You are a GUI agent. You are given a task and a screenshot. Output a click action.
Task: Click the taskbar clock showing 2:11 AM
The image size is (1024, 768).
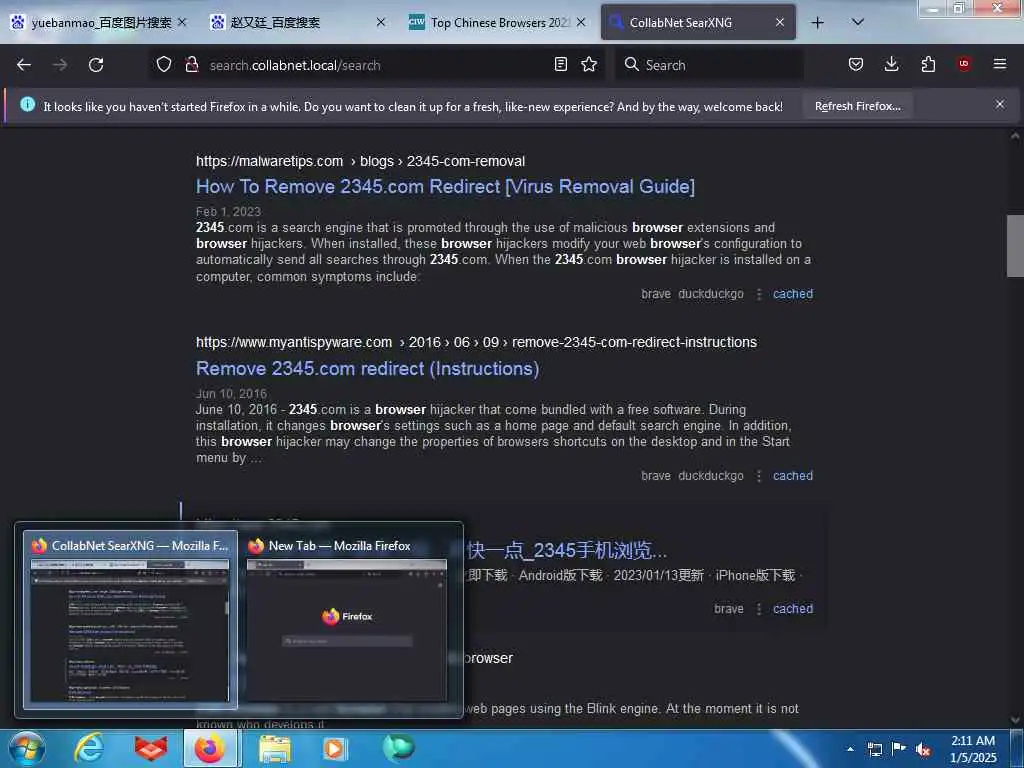(x=973, y=749)
